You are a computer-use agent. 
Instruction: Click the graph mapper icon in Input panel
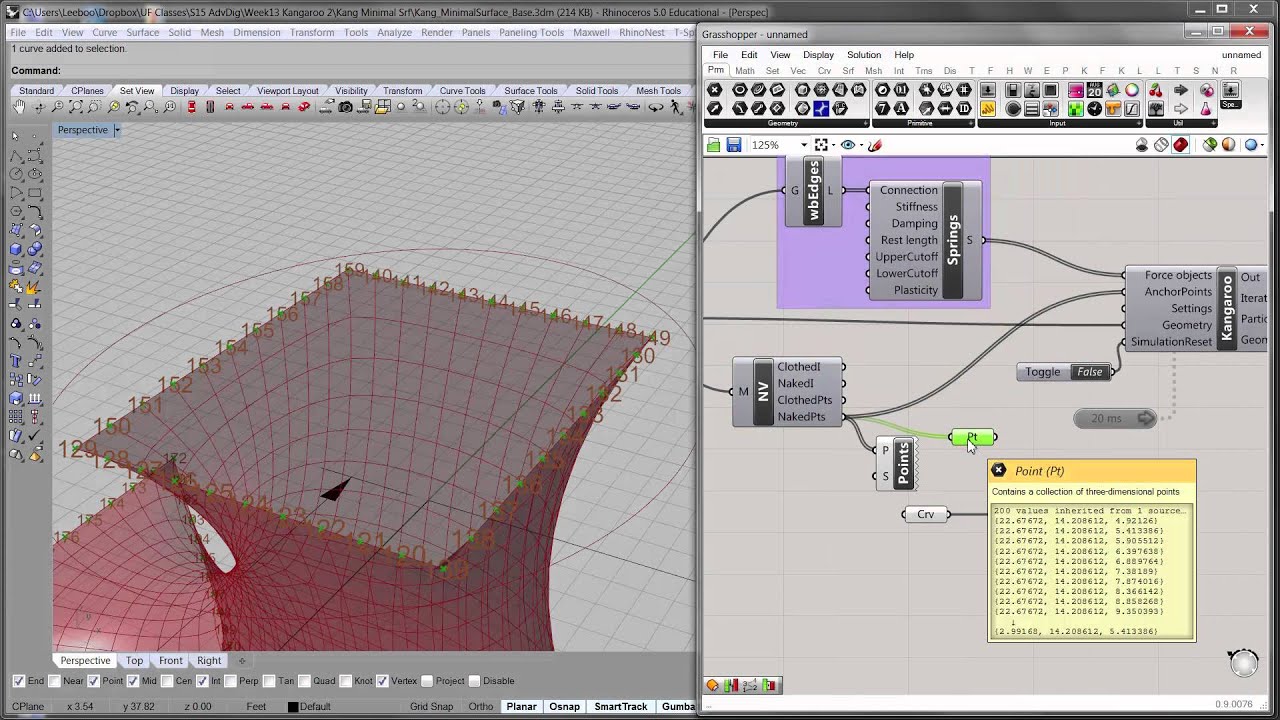(1131, 108)
